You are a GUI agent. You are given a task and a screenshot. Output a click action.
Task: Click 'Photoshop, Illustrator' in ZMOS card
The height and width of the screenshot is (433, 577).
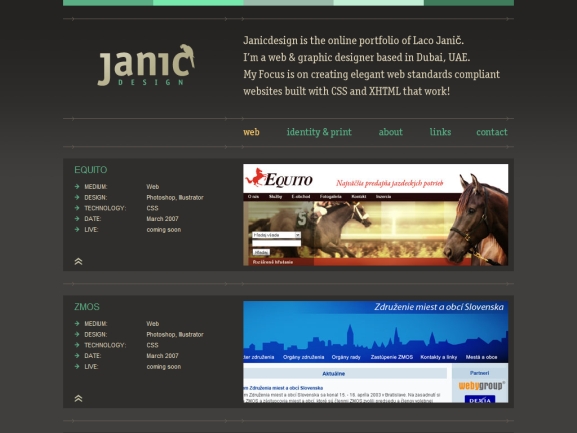click(175, 334)
